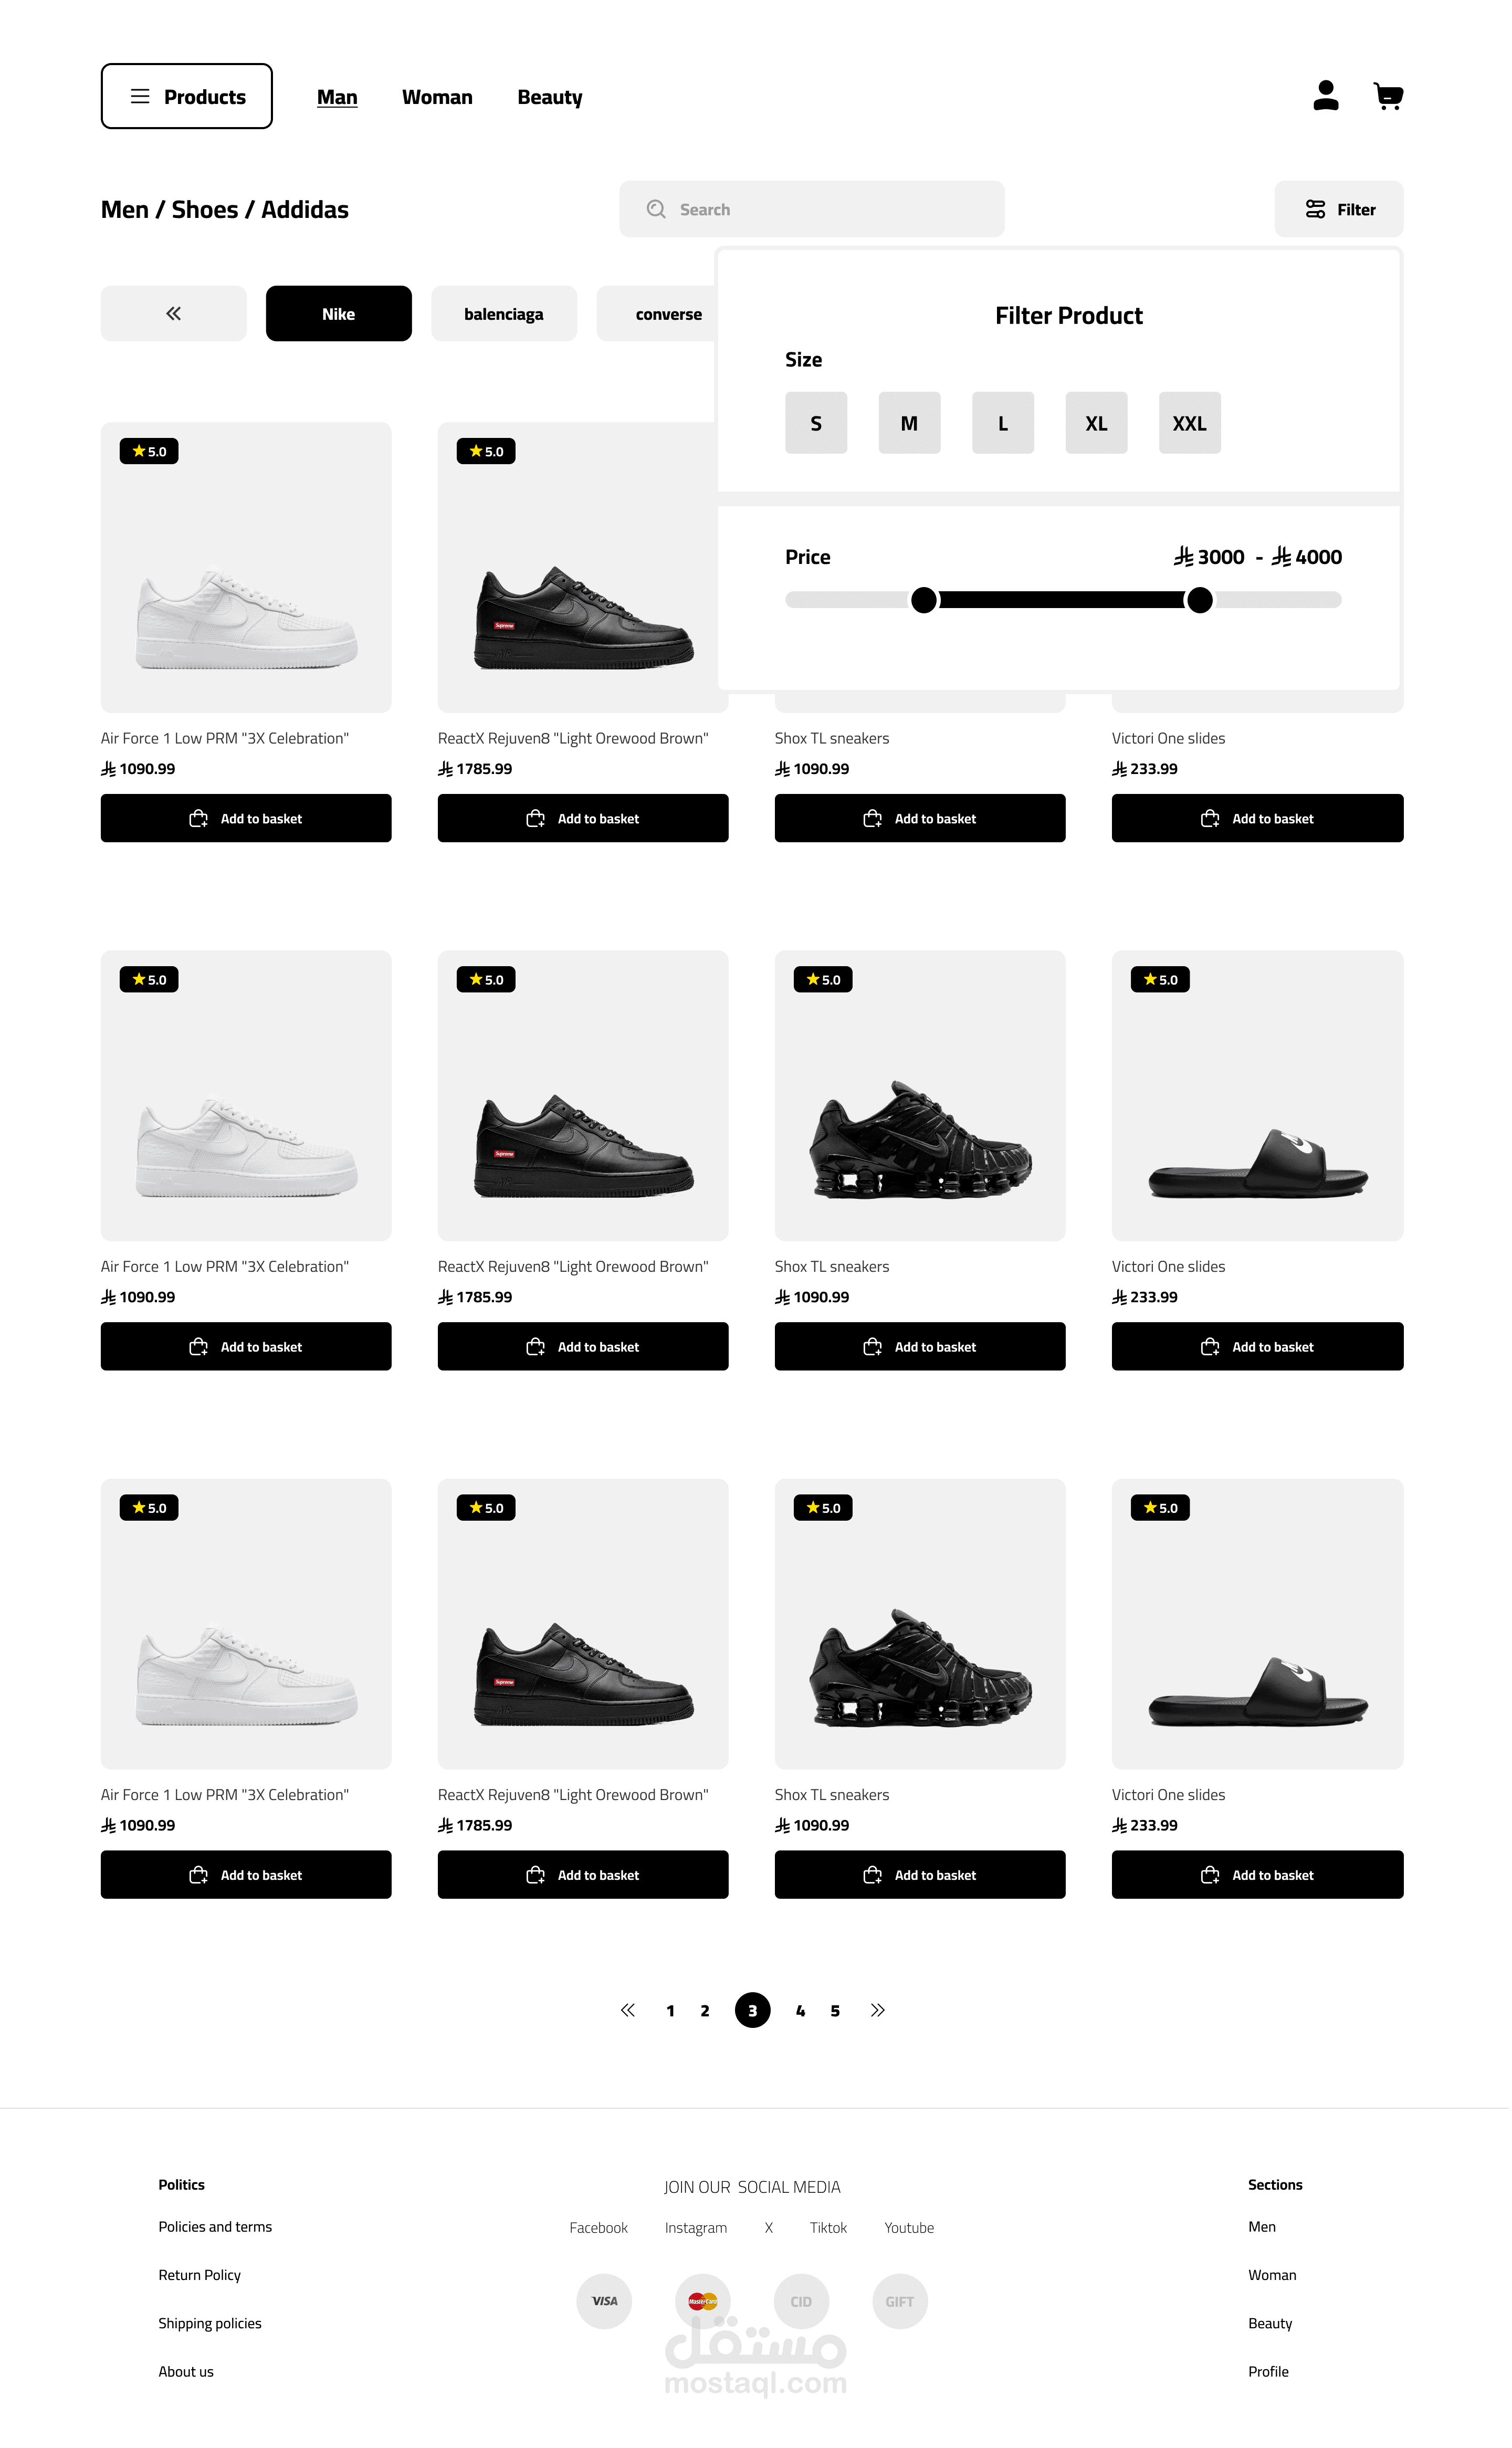Open the shopping cart icon
The width and height of the screenshot is (1512, 2448).
coord(1388,96)
